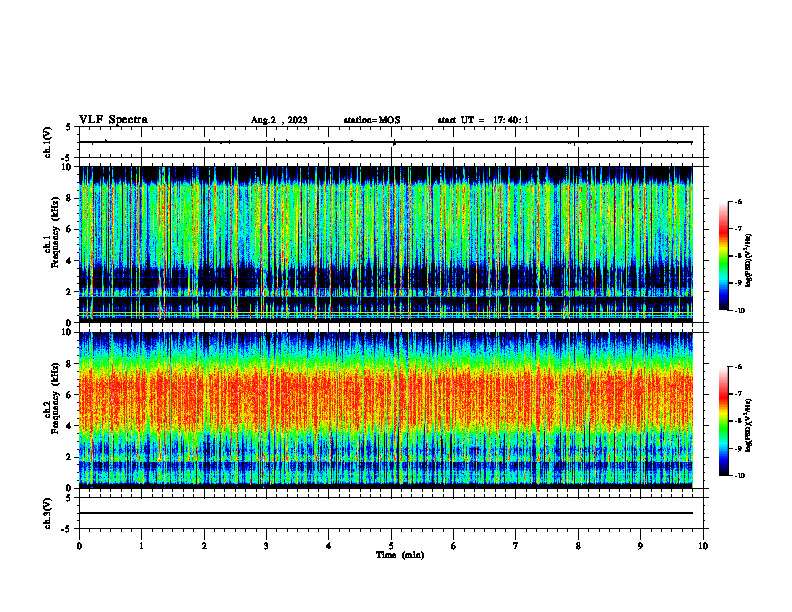Click the log(PSD) label beside ch.1 colour bar
The height and width of the screenshot is (612, 792).
[x=748, y=260]
